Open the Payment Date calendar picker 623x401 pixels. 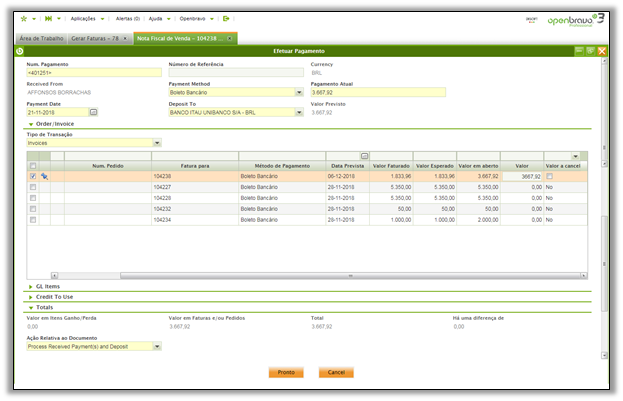[x=94, y=112]
